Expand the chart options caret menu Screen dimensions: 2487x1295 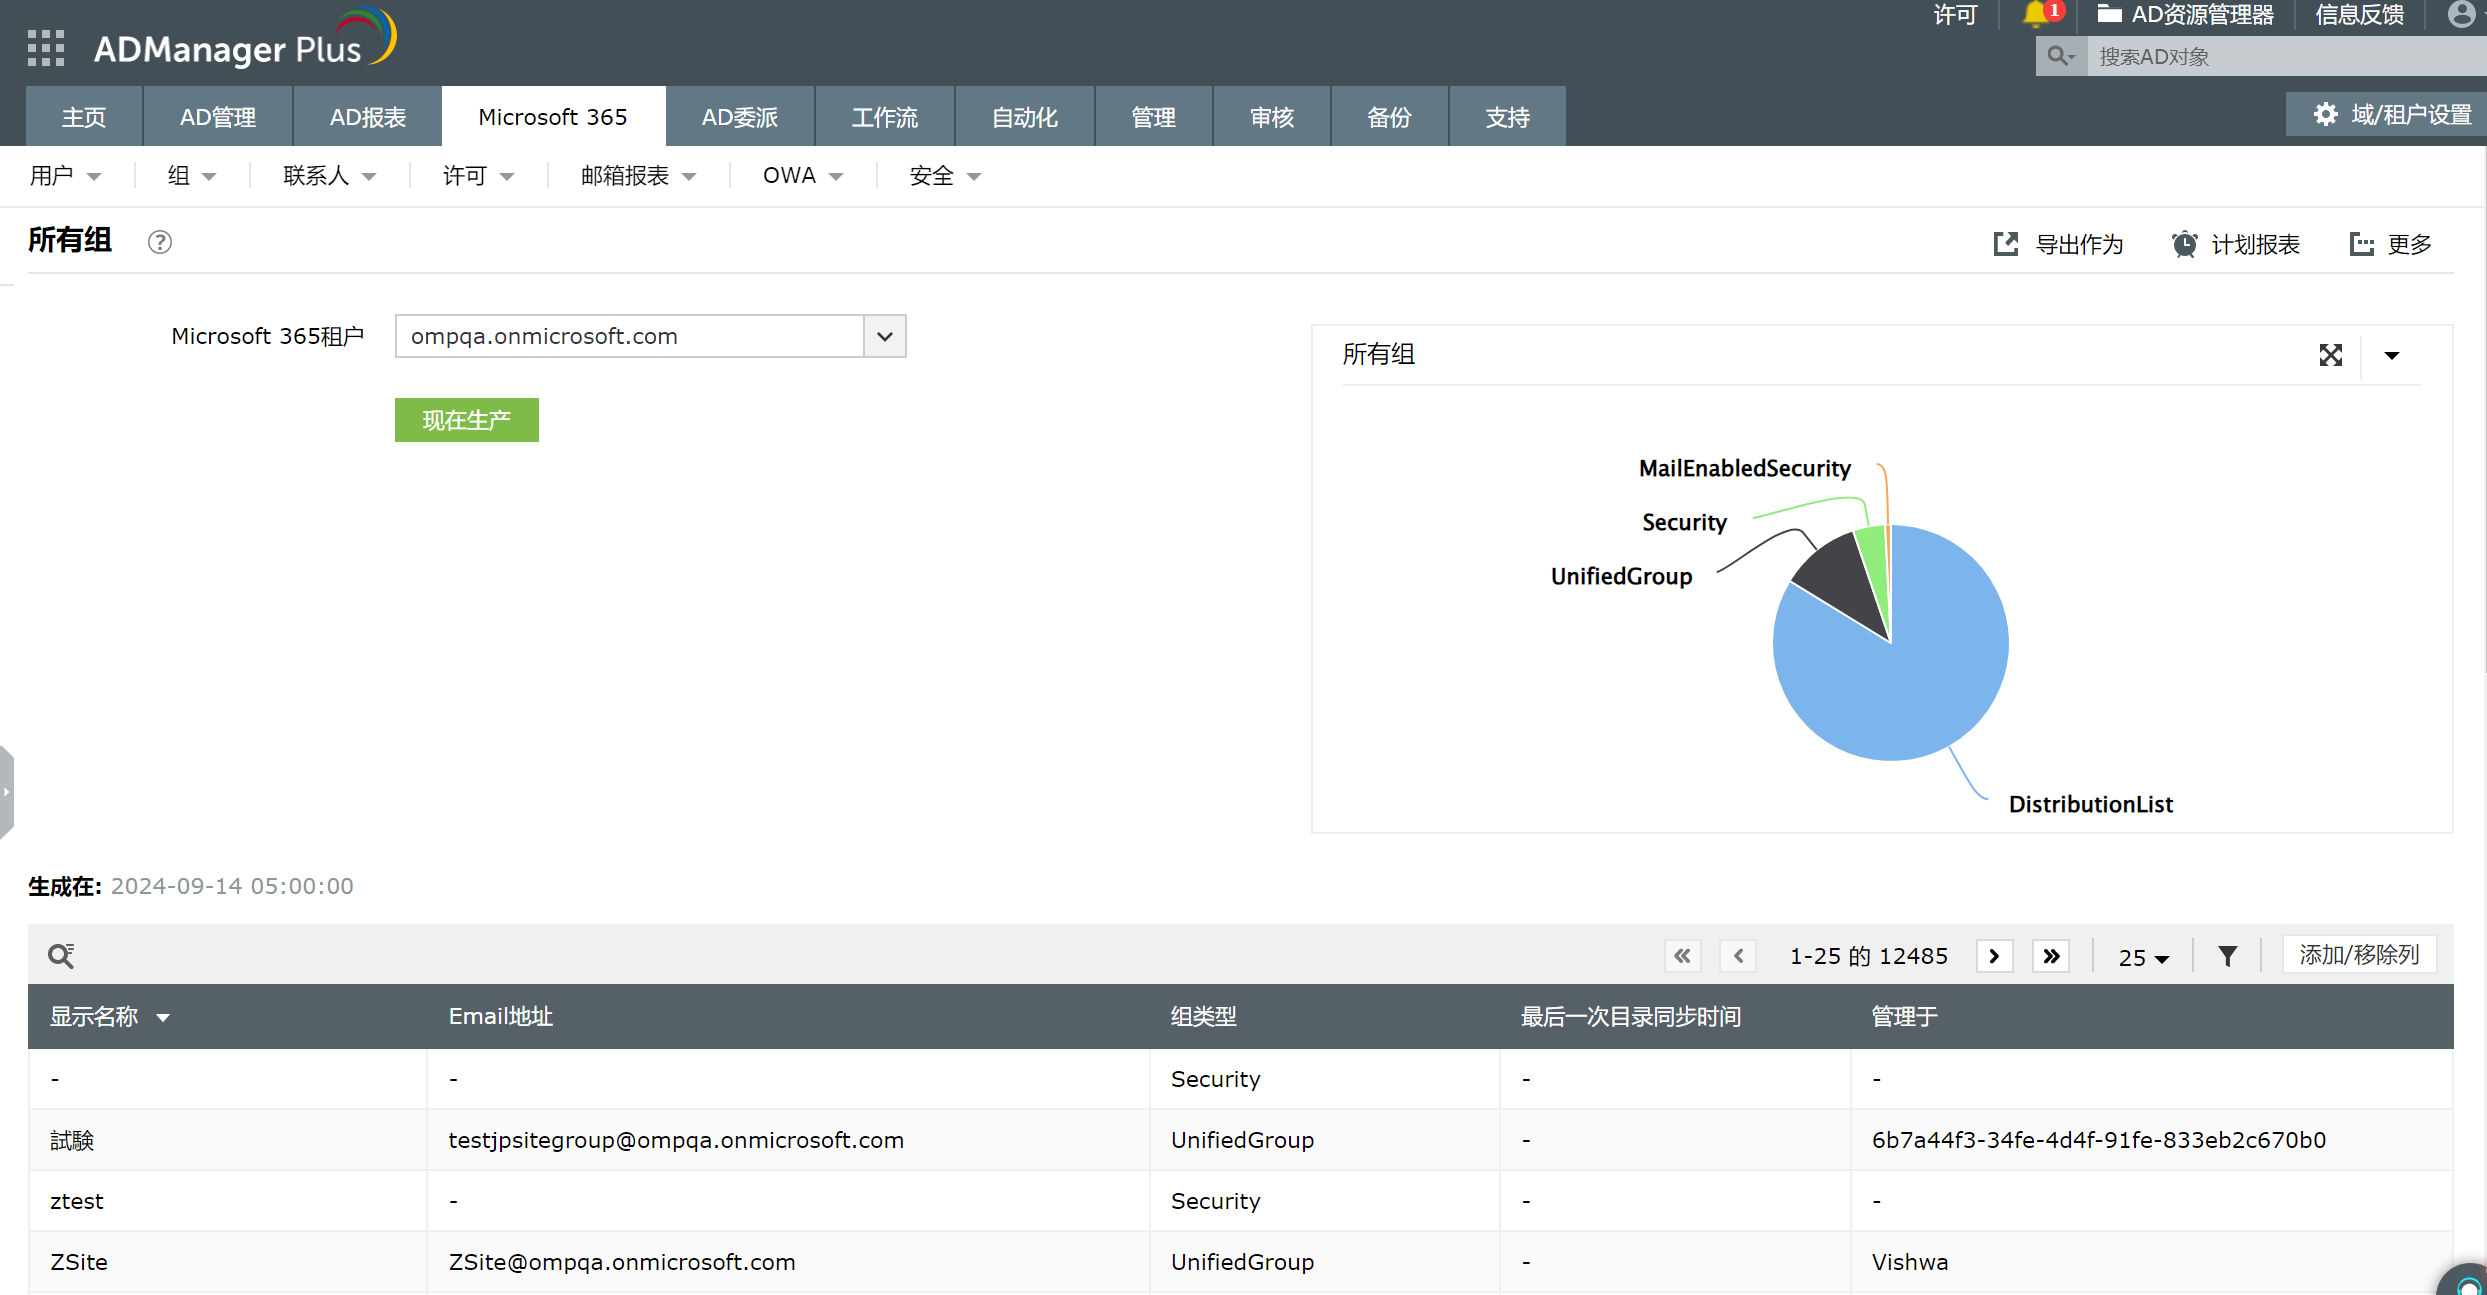pos(2392,355)
